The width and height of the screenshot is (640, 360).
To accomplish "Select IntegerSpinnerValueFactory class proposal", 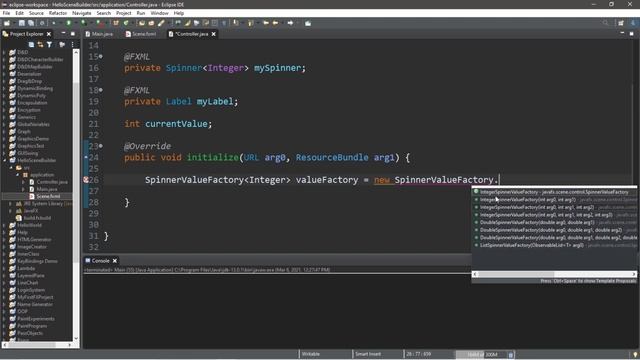I will click(554, 192).
